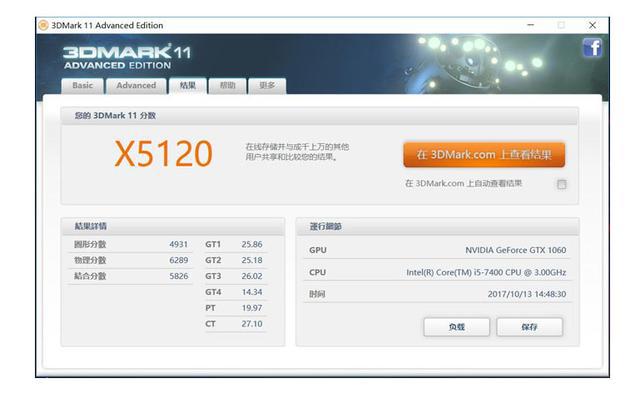Enable automatic result viewing on 3DMark.com checkbox
The width and height of the screenshot is (640, 393).
[562, 184]
